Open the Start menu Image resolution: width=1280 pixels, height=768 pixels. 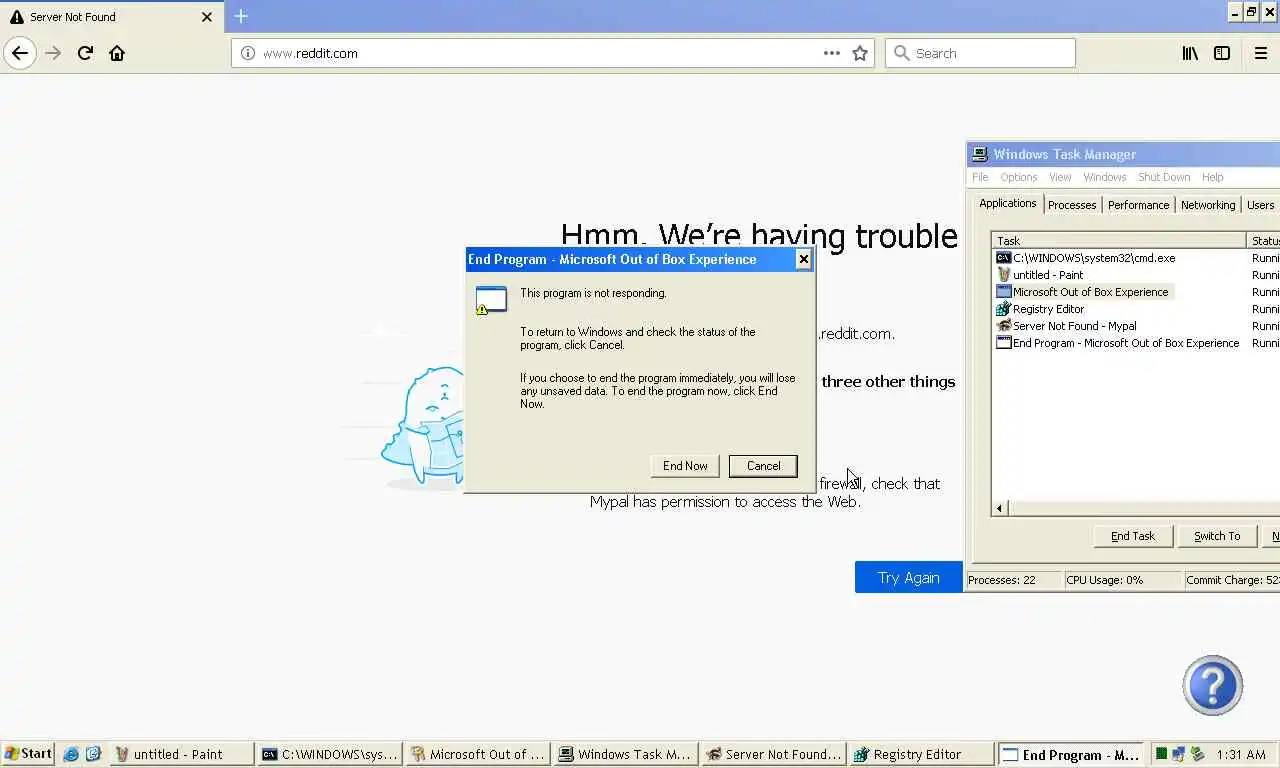coord(29,754)
